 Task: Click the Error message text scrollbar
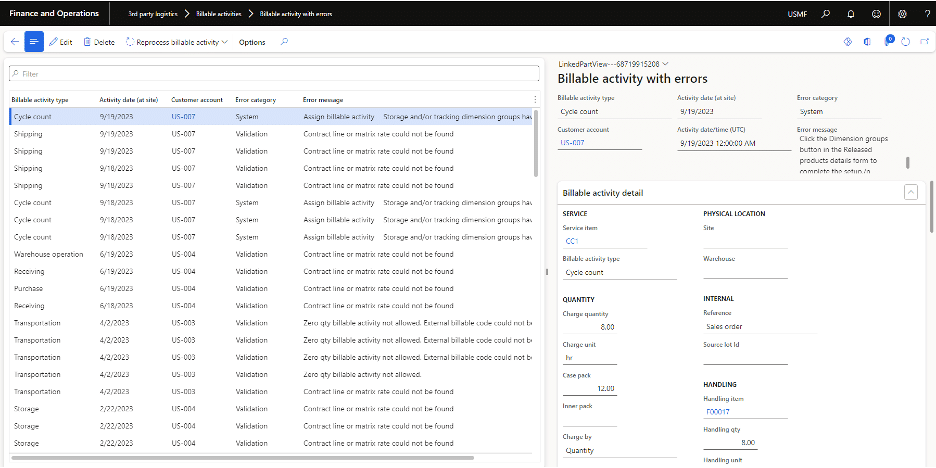pyautogui.click(x=908, y=162)
